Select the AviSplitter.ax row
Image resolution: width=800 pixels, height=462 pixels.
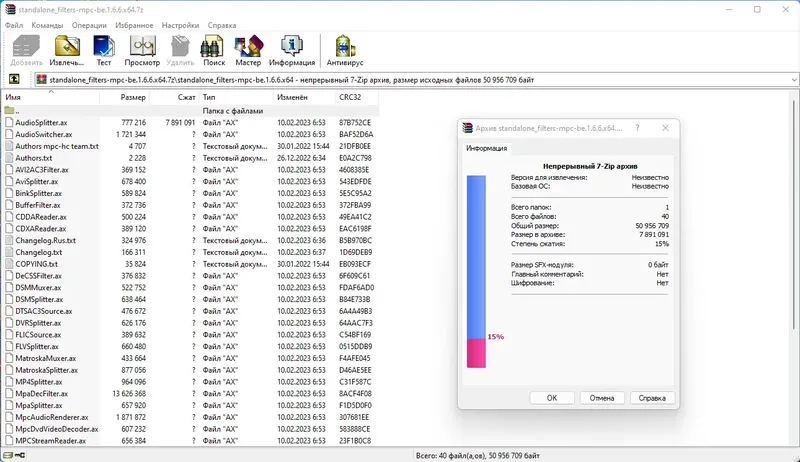[192, 181]
